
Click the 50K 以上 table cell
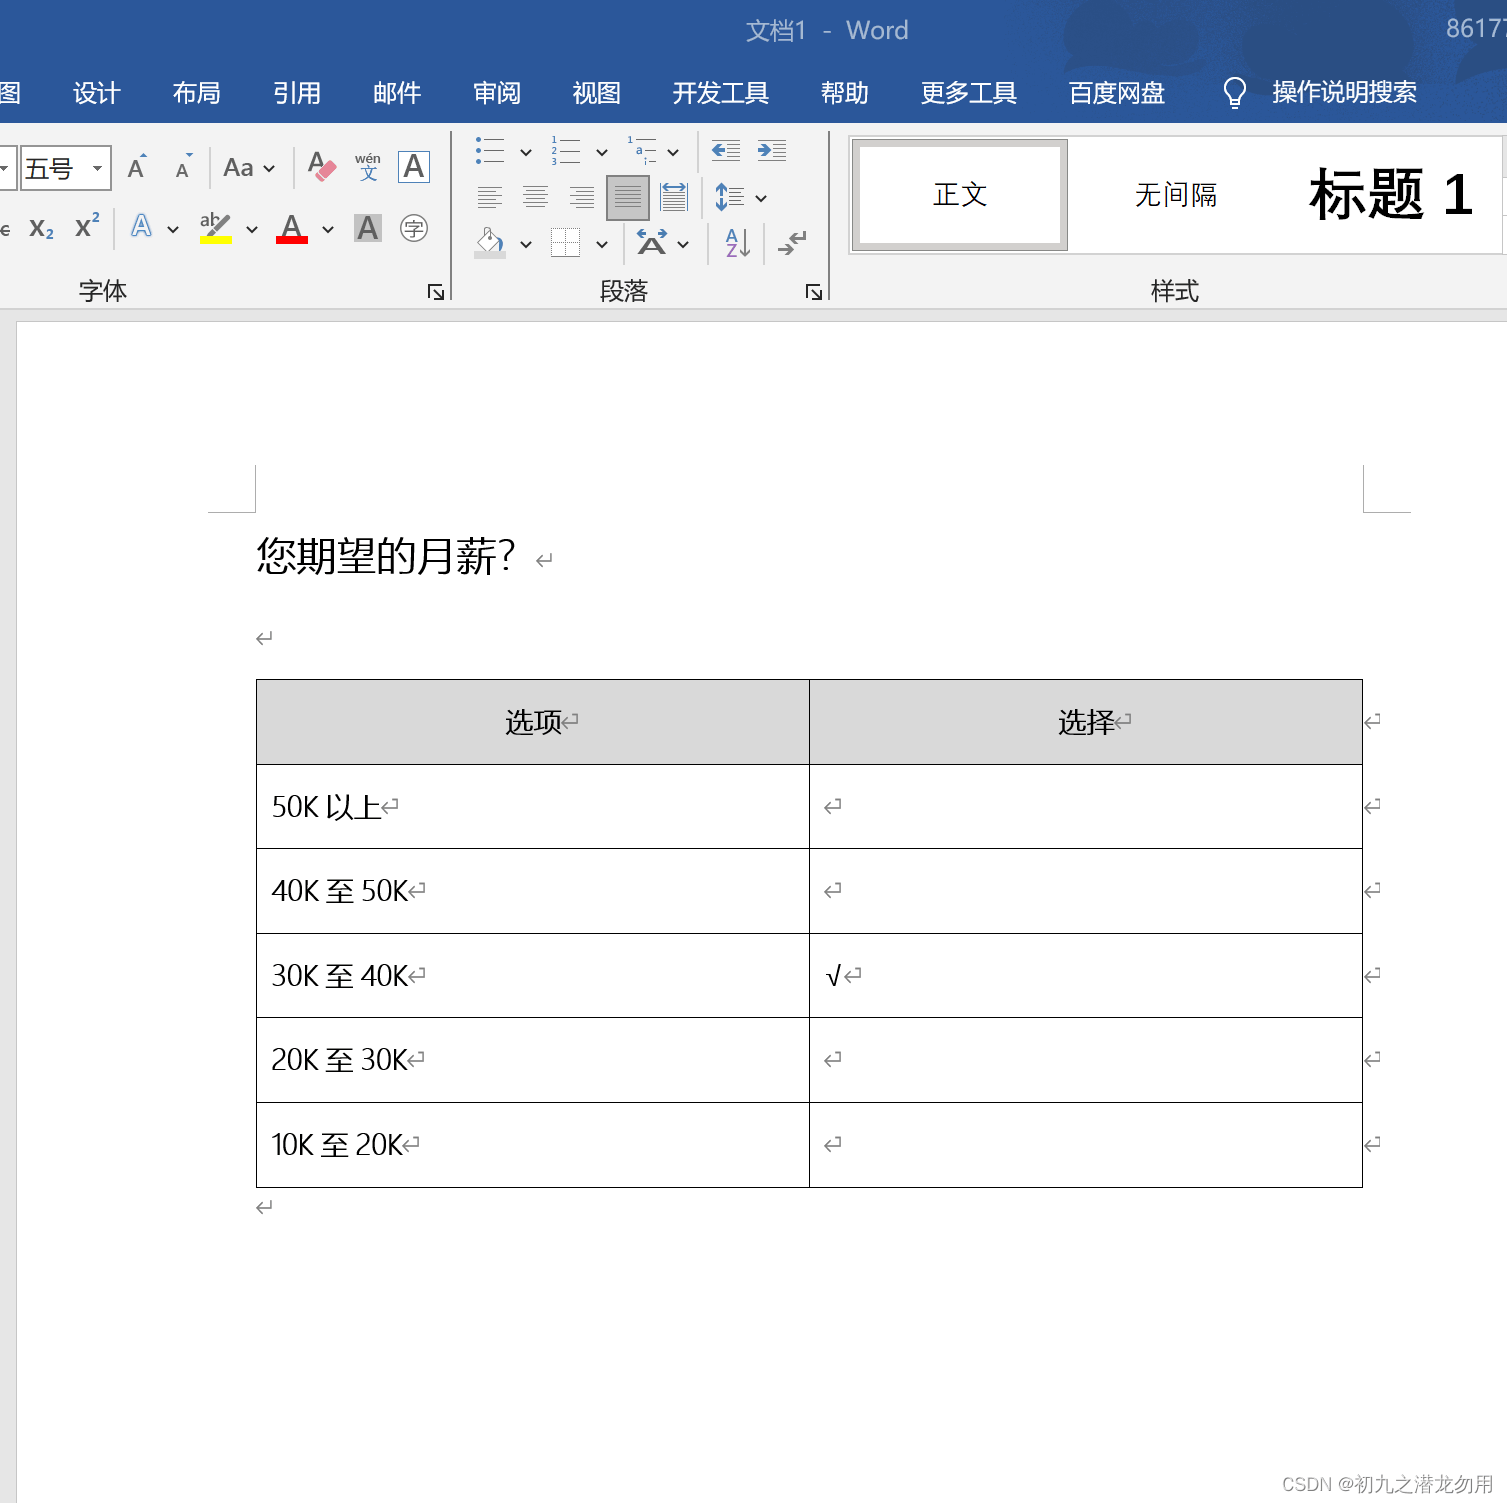coord(533,807)
